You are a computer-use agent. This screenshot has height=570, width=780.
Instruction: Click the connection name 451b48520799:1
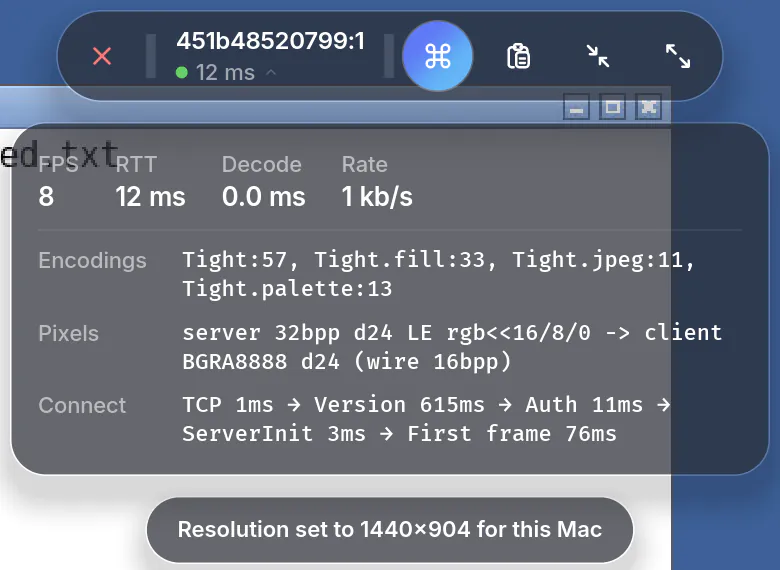point(271,41)
